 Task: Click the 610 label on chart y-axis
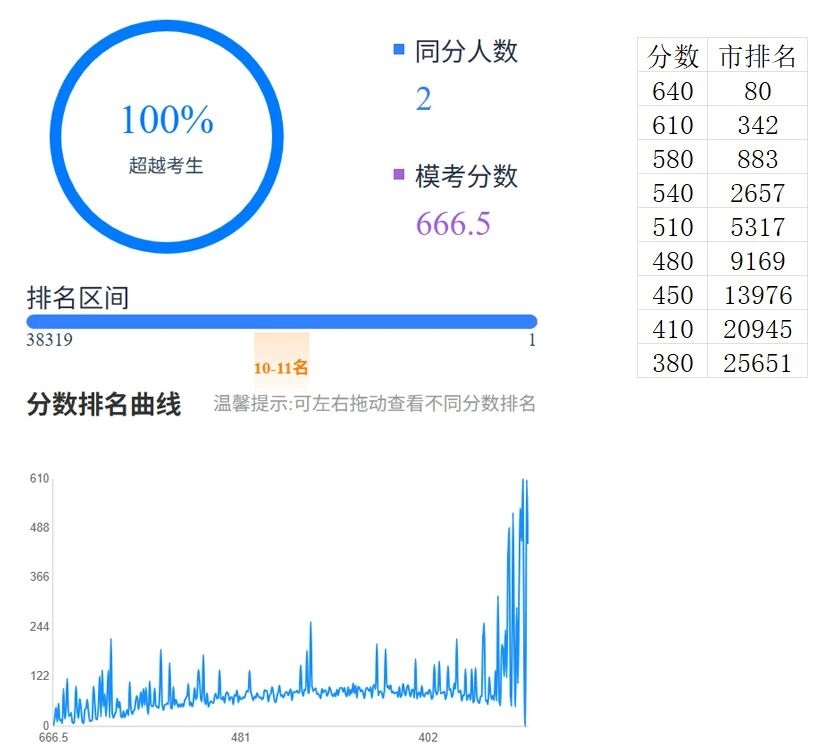[x=39, y=478]
